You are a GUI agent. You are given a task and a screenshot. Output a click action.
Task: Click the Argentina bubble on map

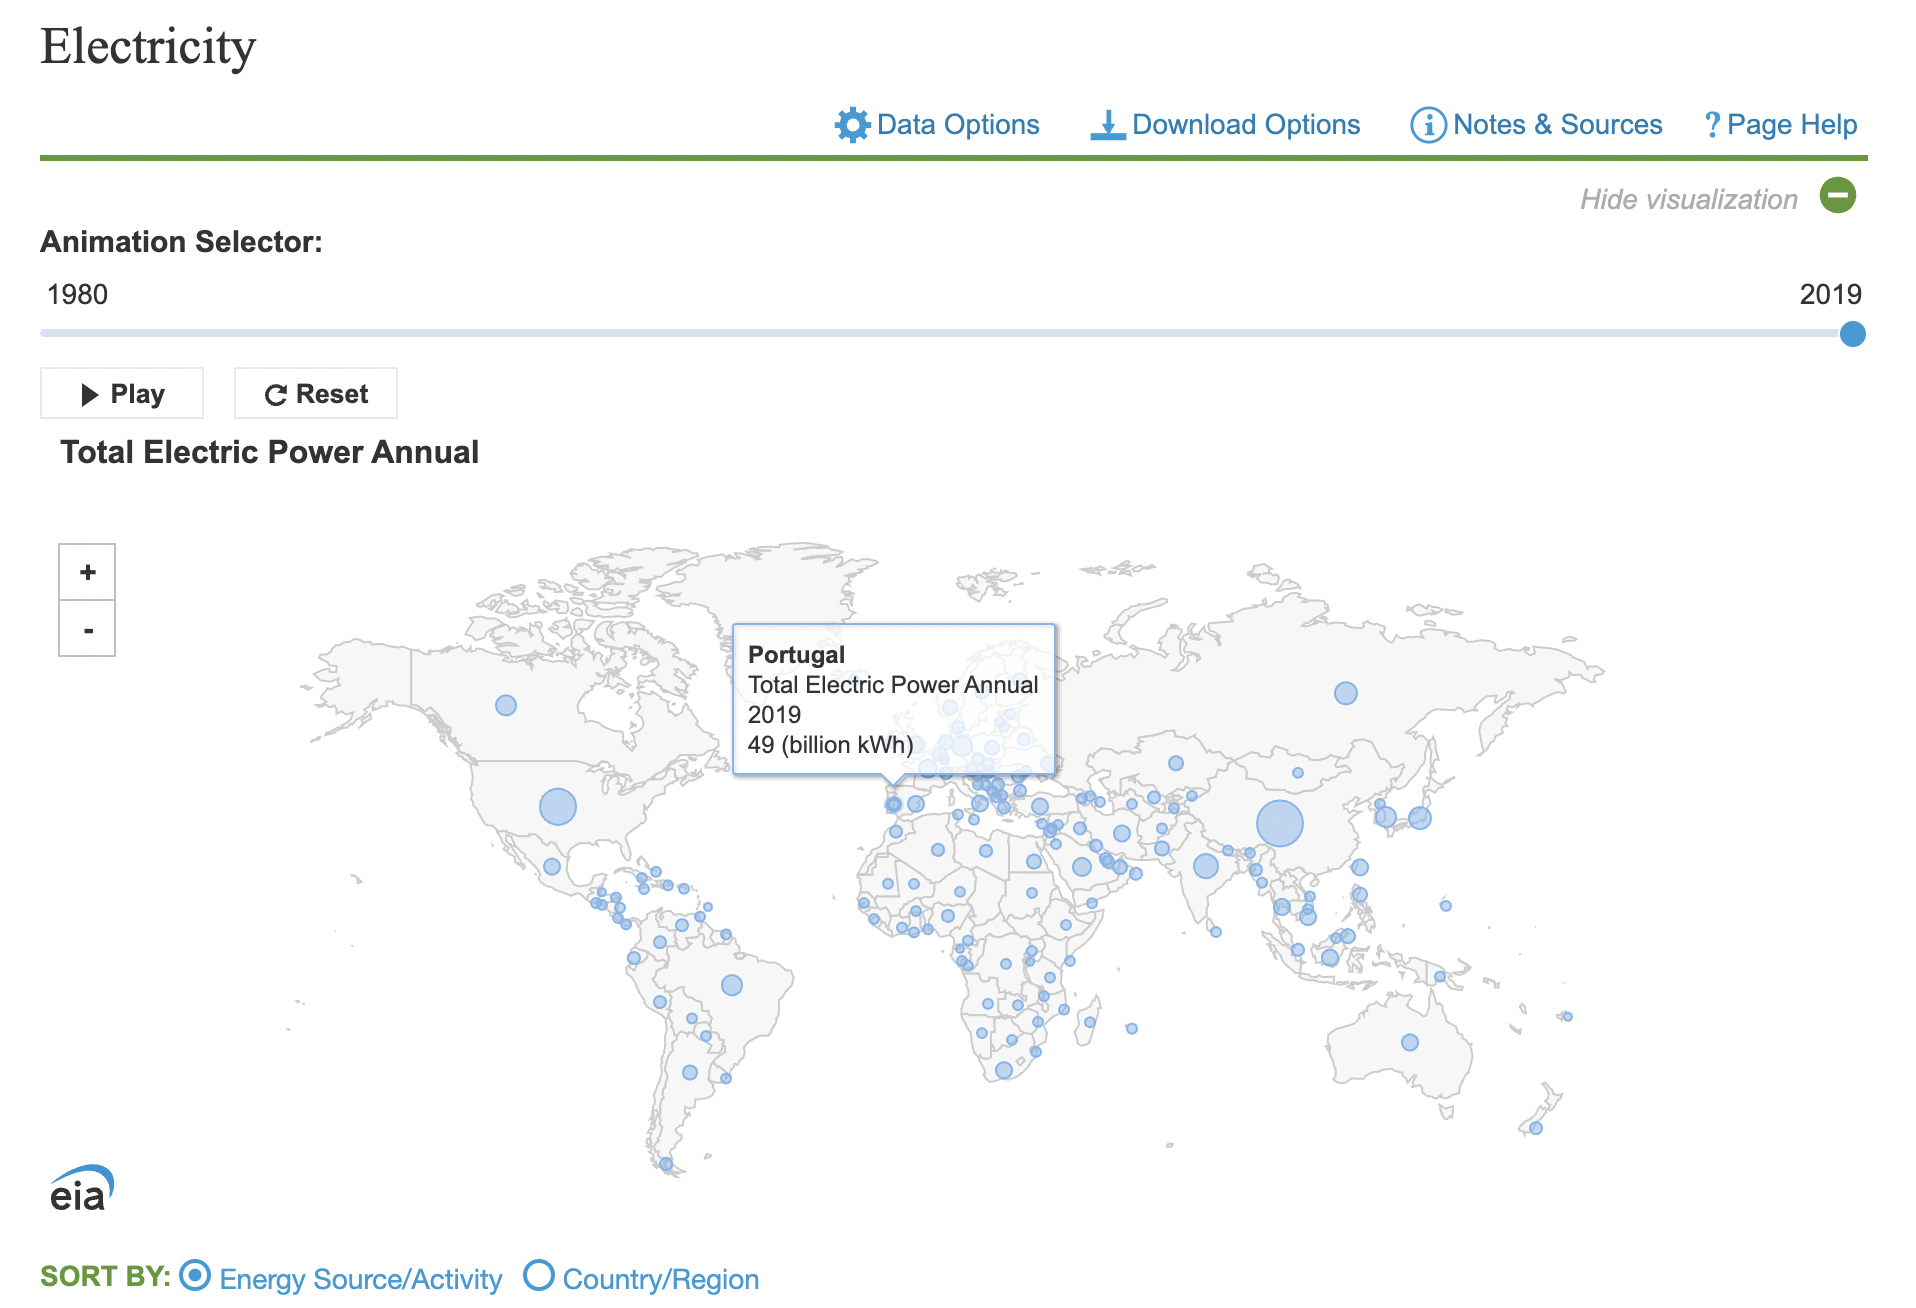[x=690, y=1072]
